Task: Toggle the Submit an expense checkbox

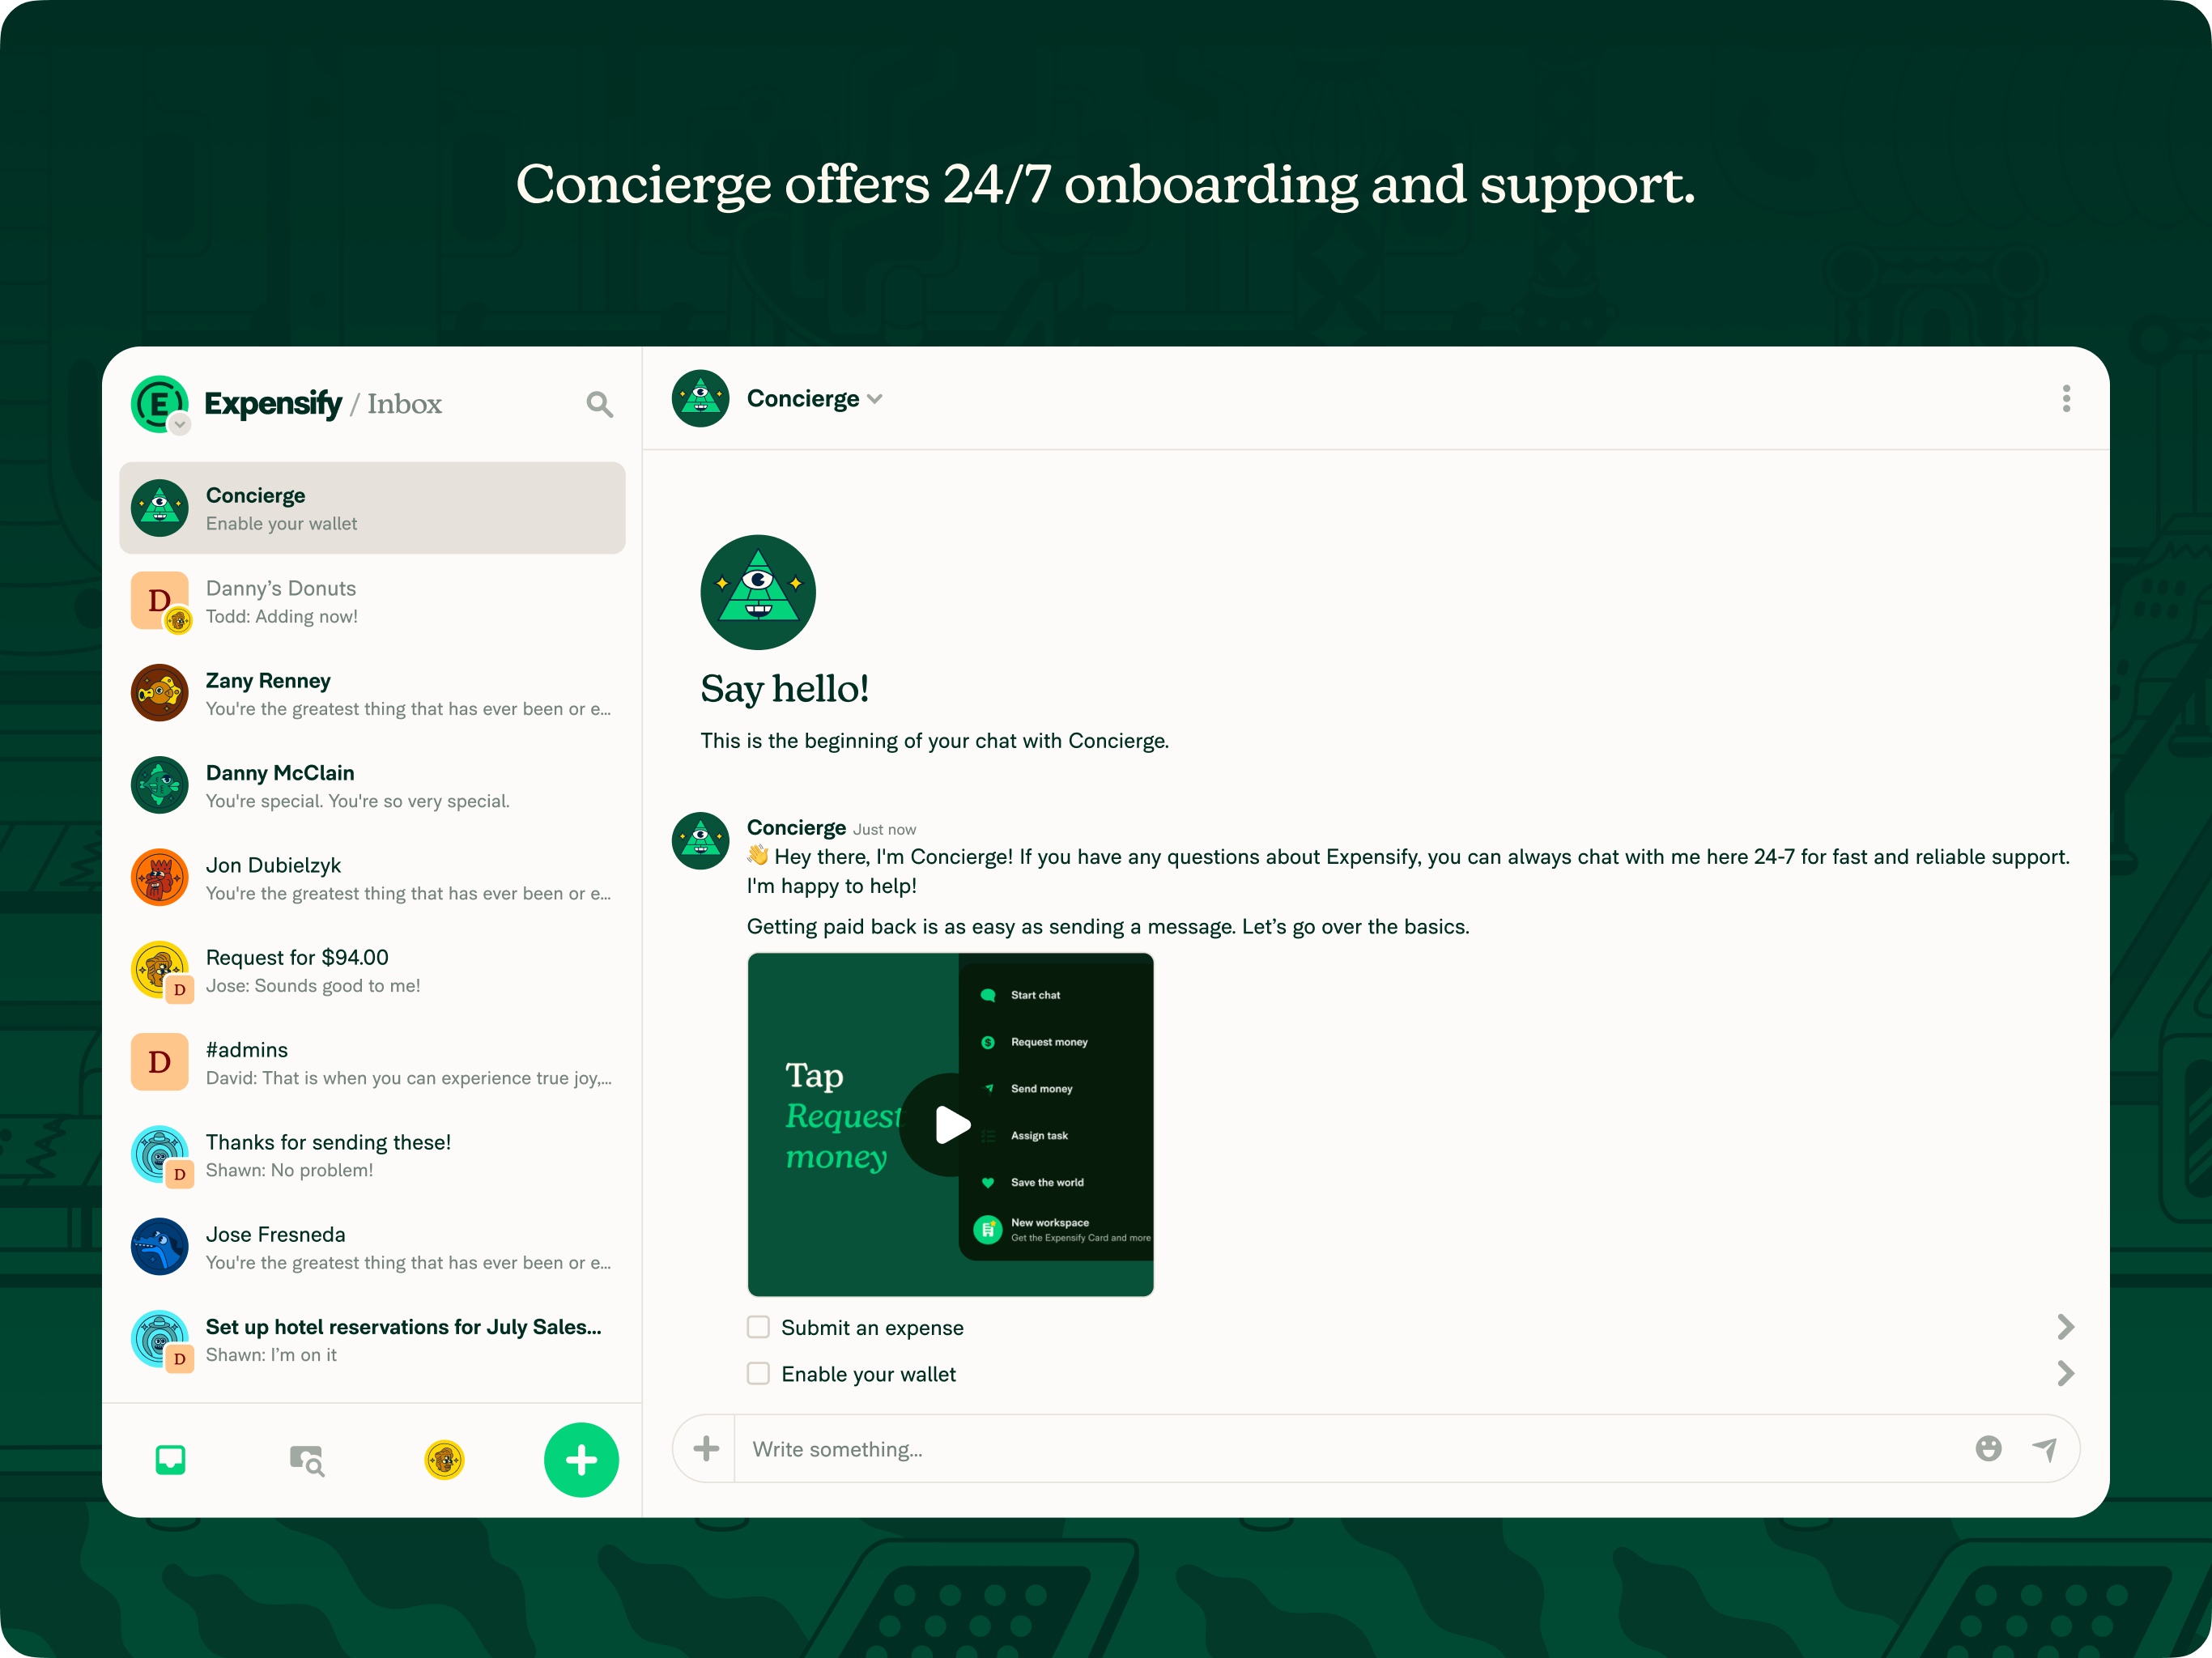Action: click(759, 1325)
